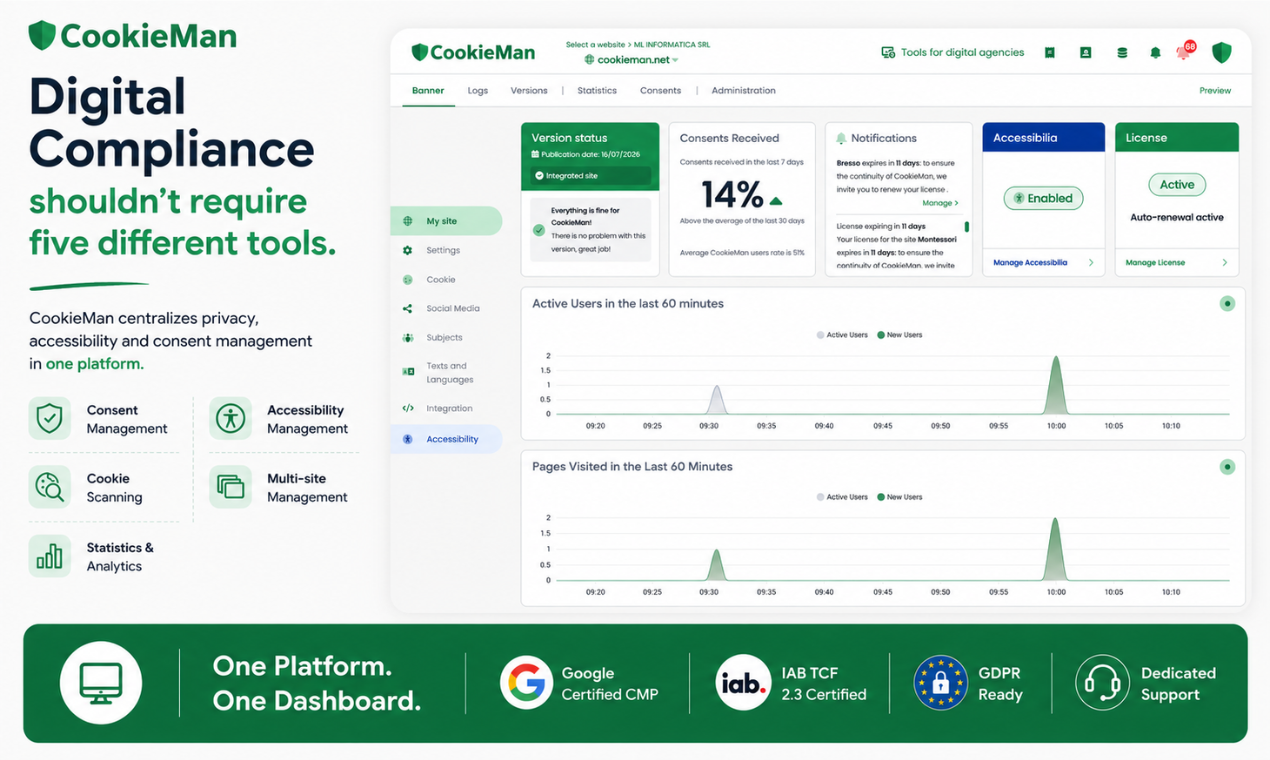Click the Manage License link text

1155,263
